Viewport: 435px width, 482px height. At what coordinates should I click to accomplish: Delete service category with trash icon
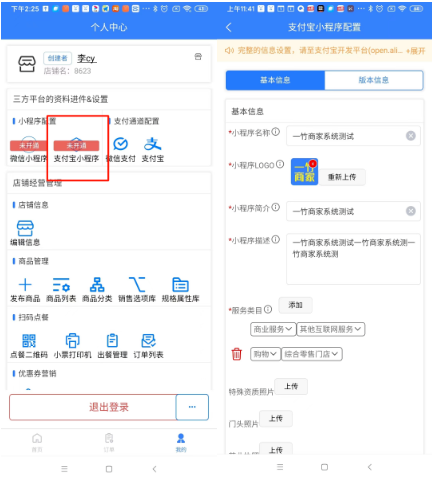237,354
